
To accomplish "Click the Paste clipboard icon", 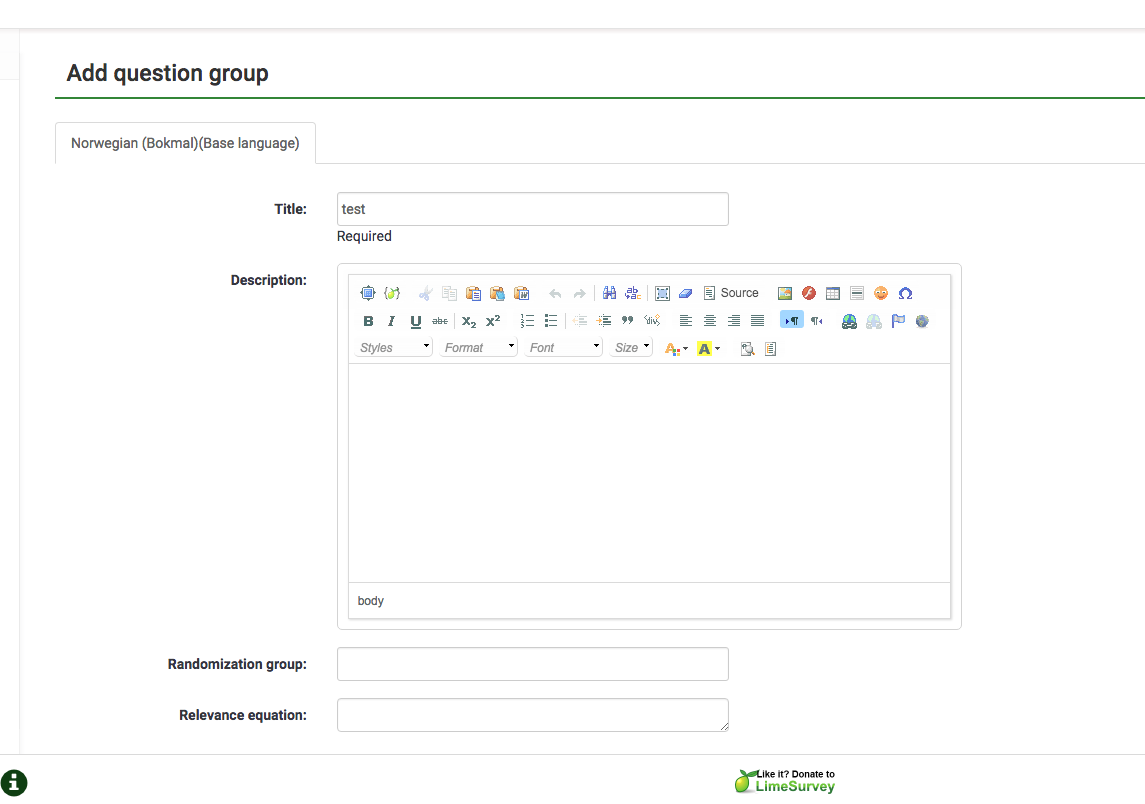I will coord(473,294).
